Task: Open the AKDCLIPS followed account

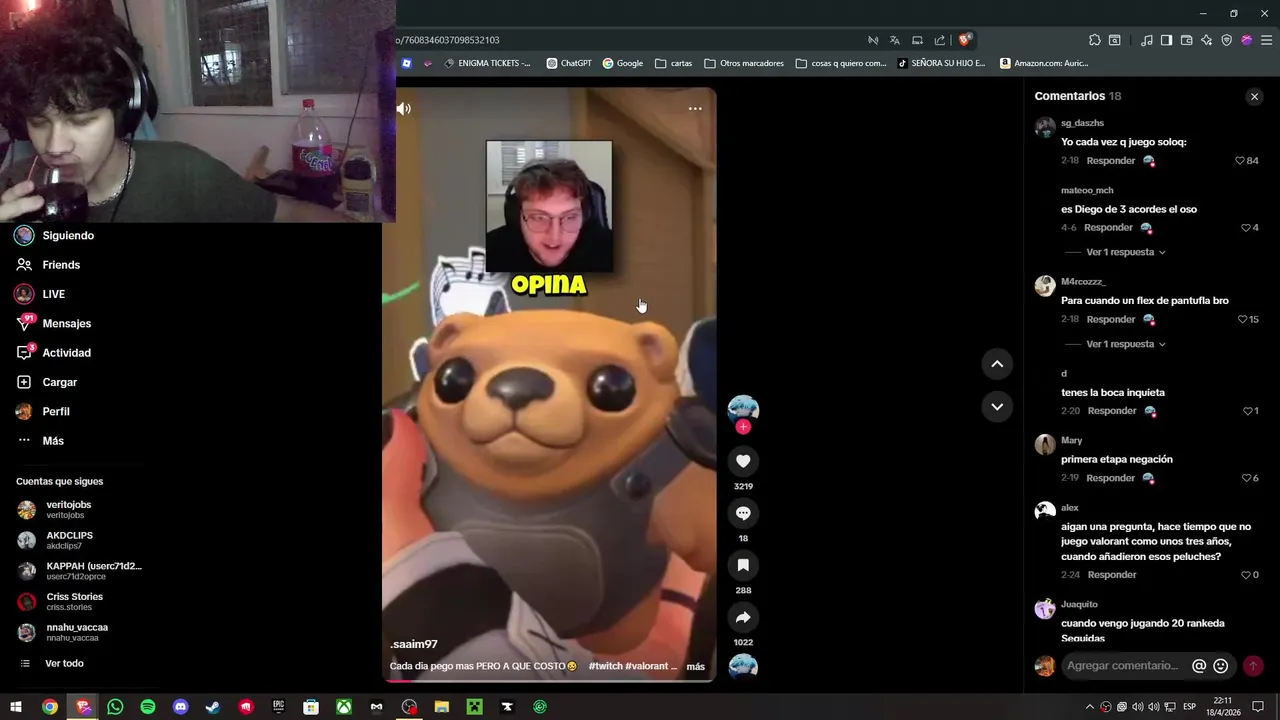Action: click(x=69, y=541)
